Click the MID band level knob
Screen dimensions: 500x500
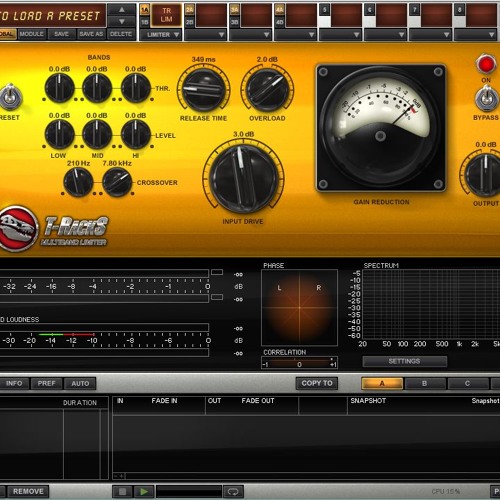click(x=97, y=135)
